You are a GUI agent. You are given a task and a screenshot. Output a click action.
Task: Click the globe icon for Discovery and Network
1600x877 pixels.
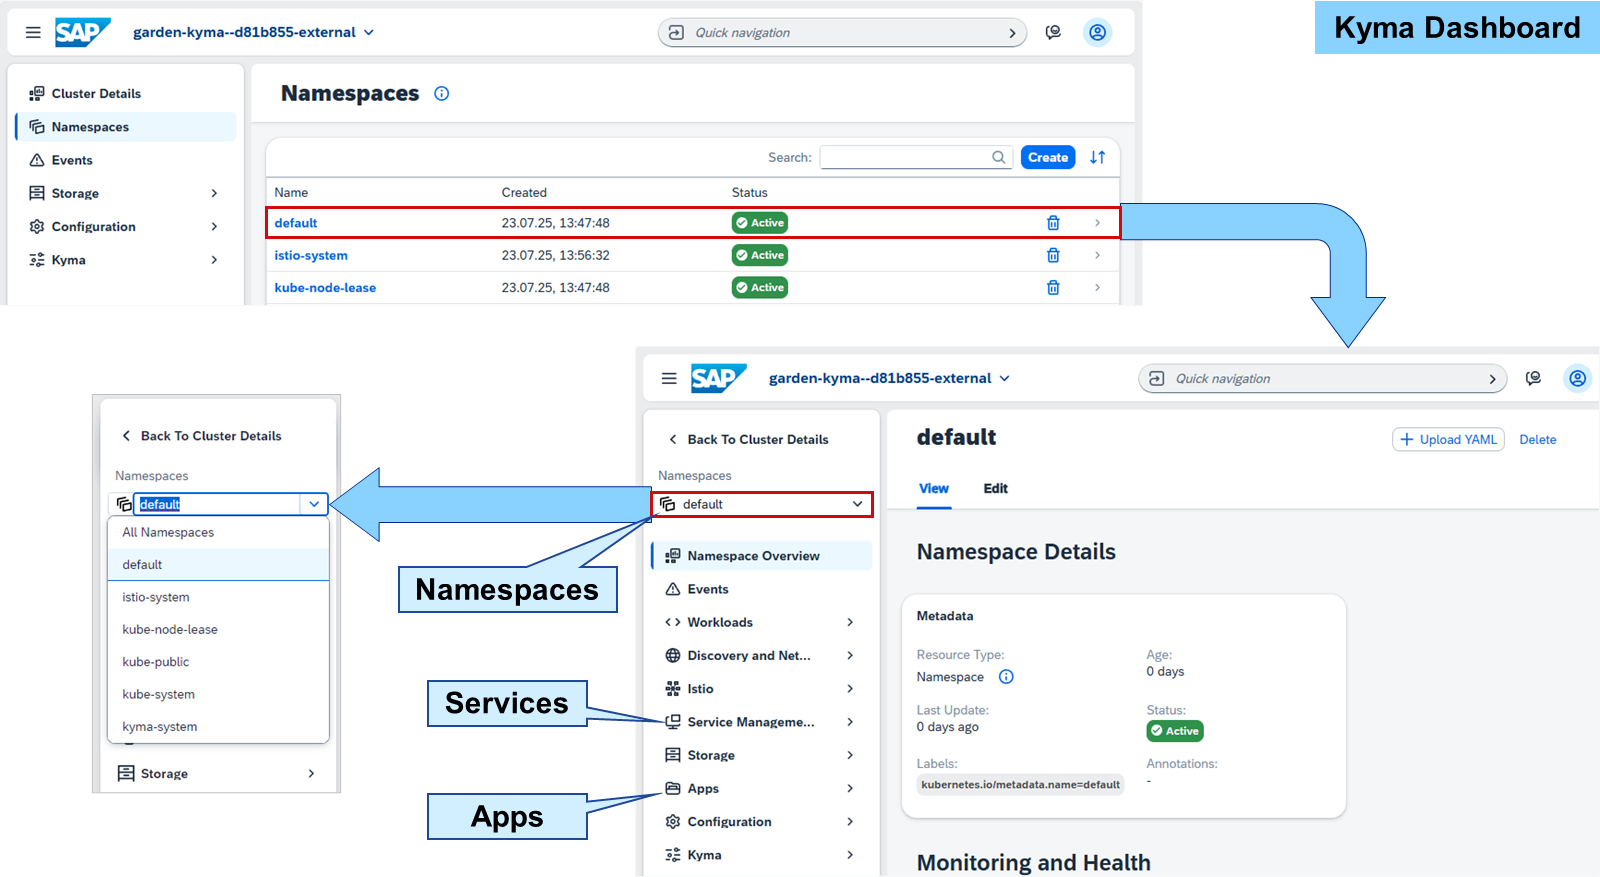tap(673, 656)
